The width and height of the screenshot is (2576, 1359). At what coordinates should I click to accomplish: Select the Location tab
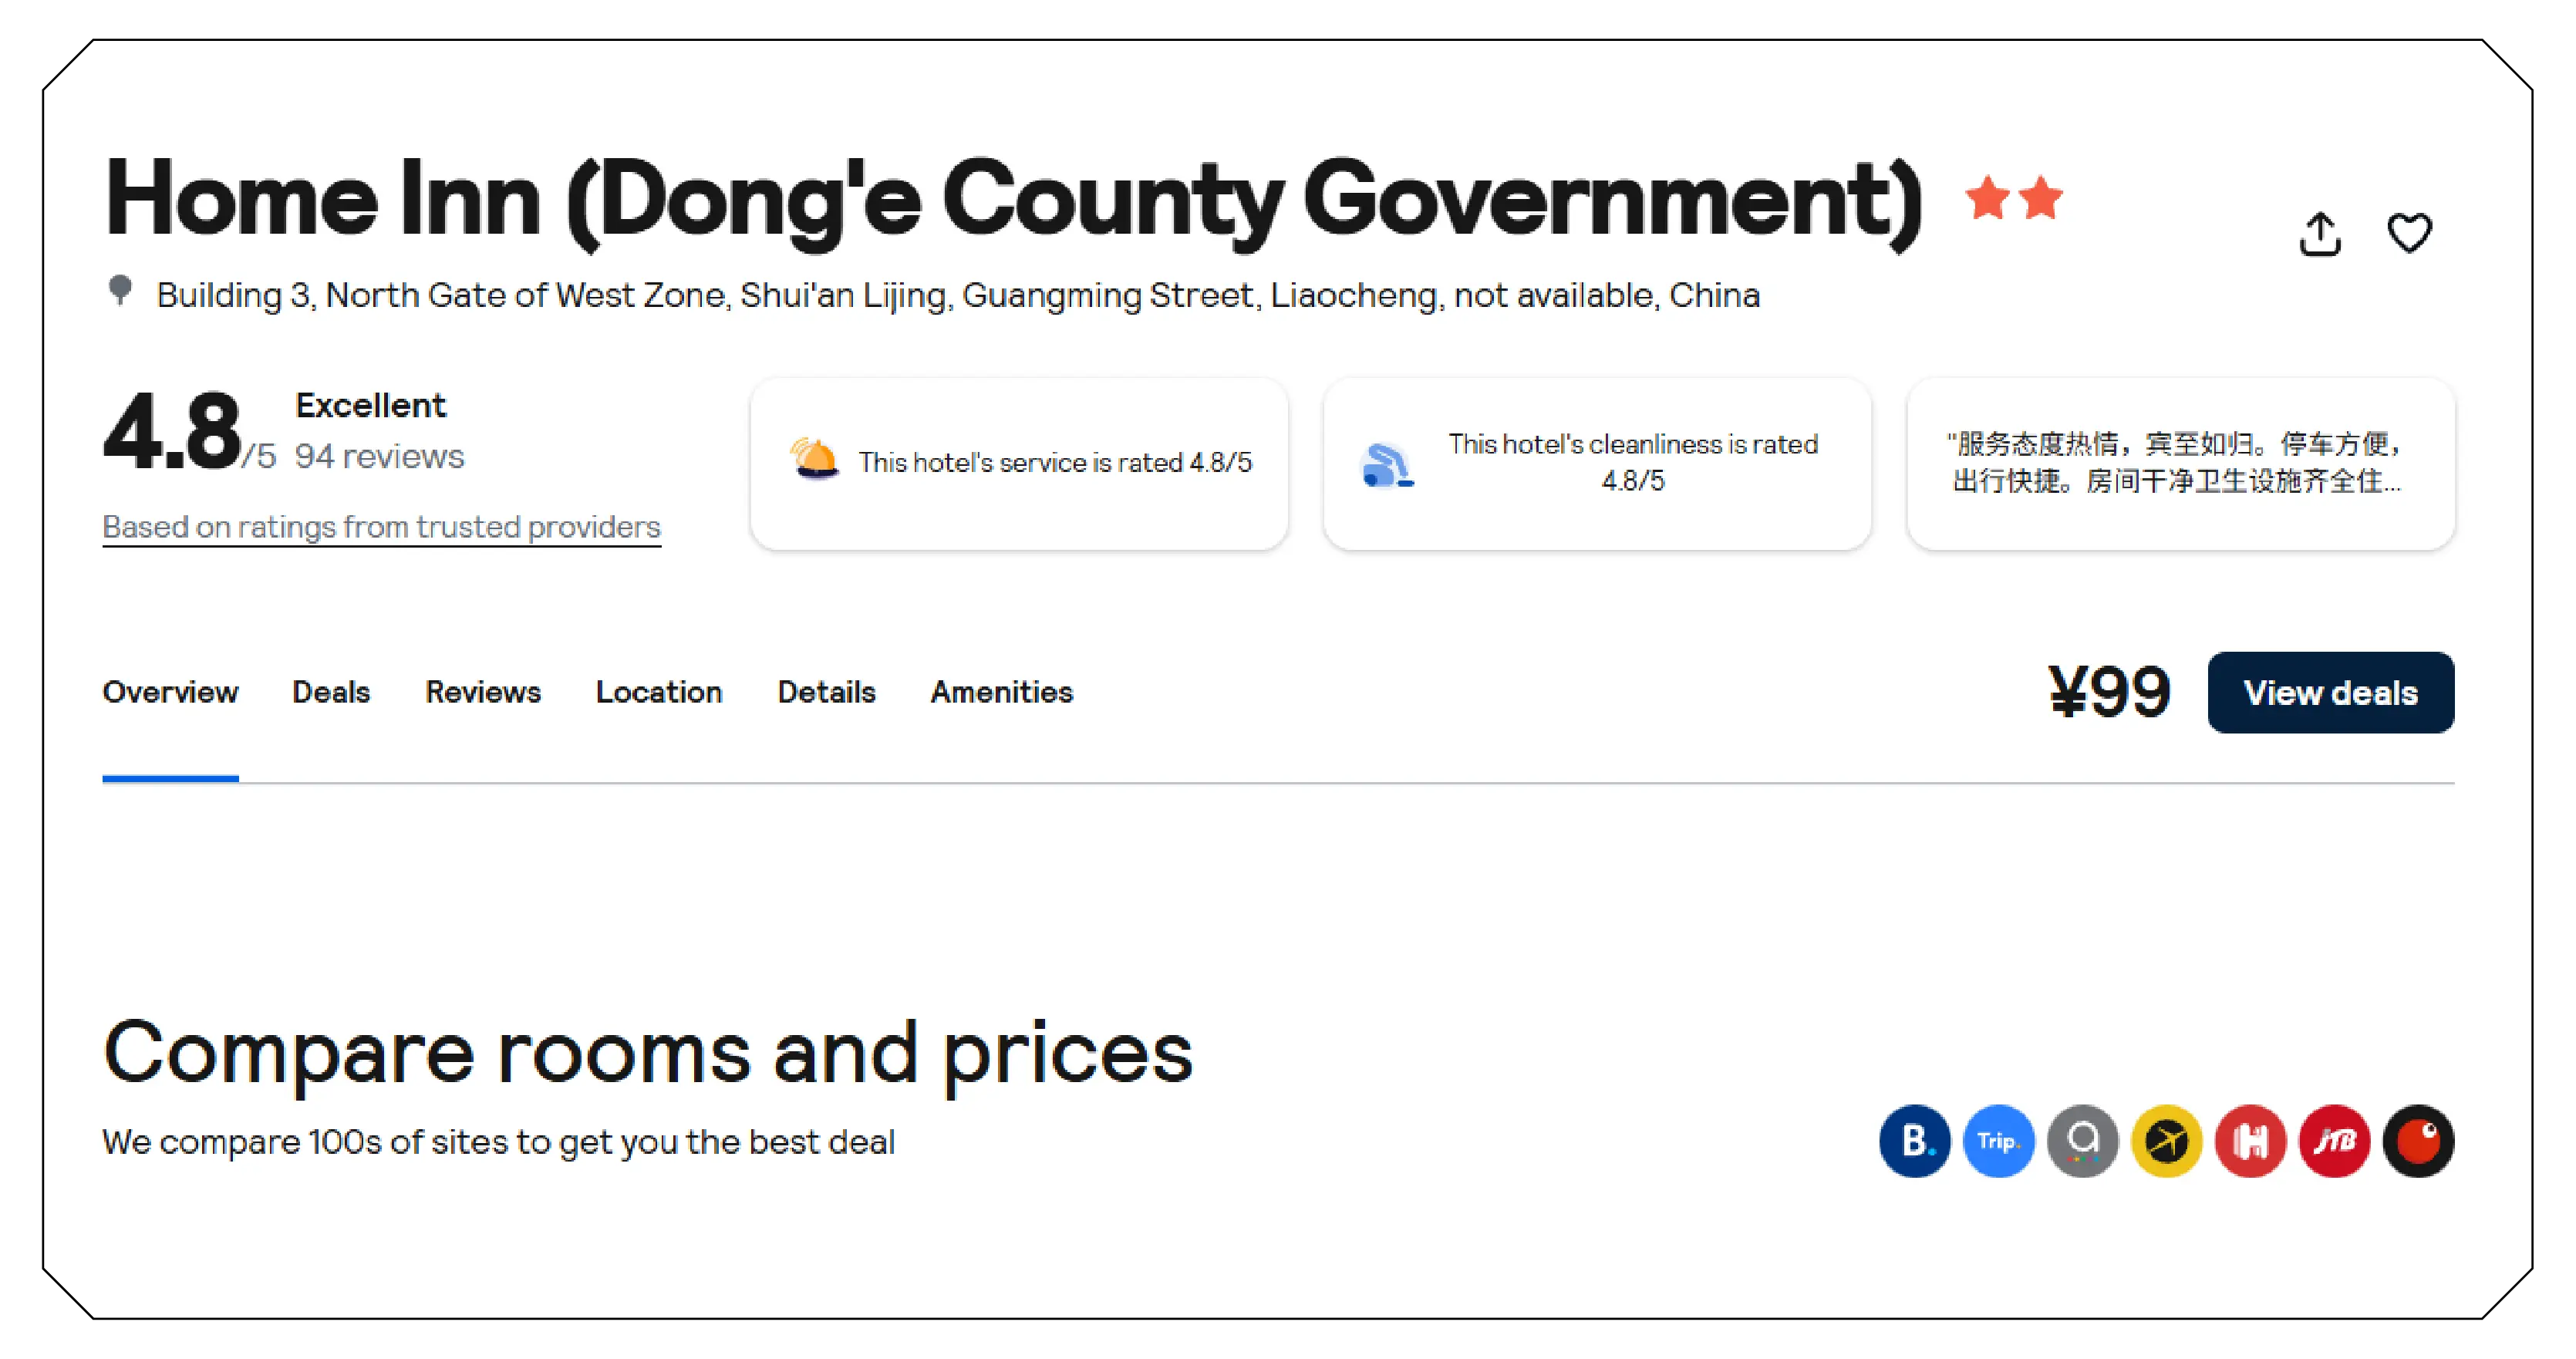pyautogui.click(x=659, y=692)
